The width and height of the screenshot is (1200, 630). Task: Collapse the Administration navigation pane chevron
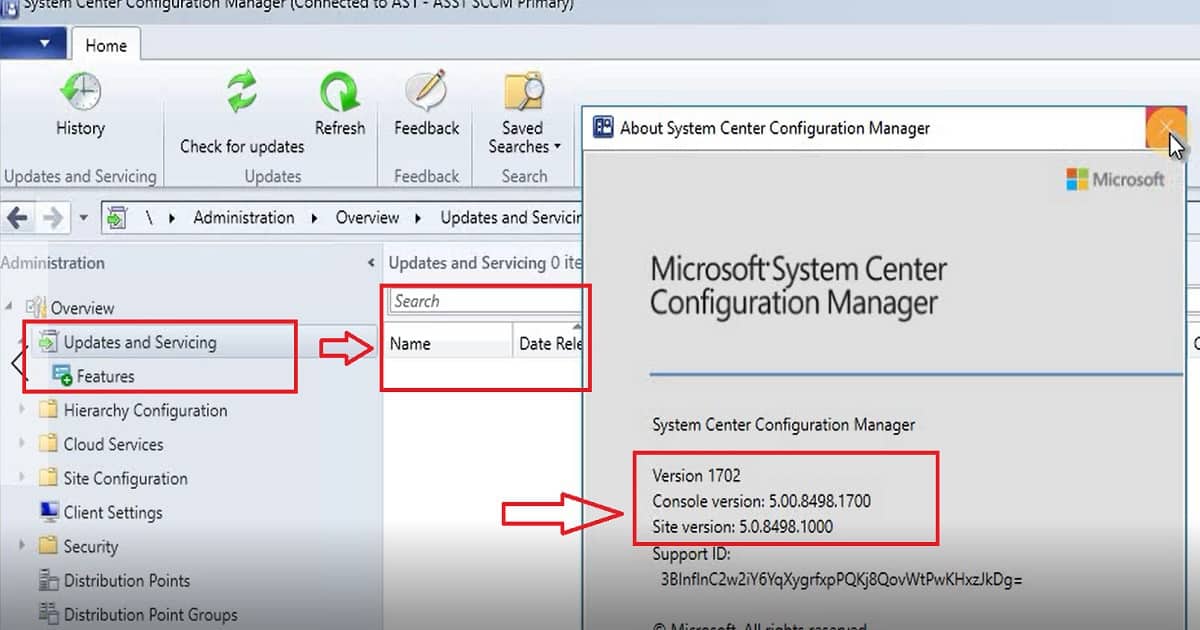[x=372, y=263]
